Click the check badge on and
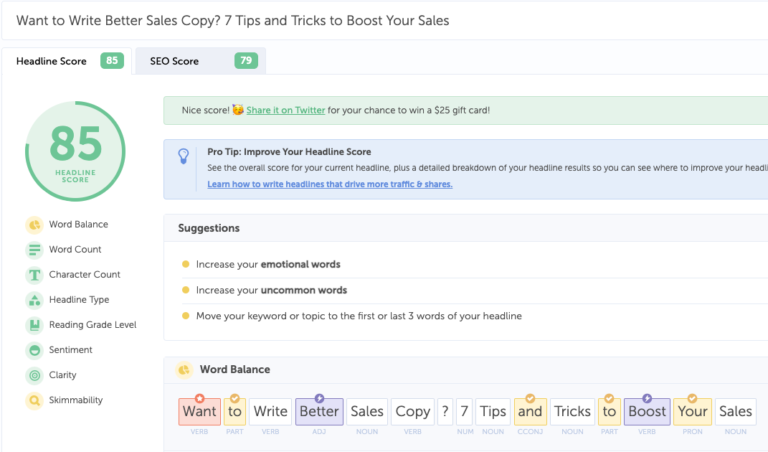Image resolution: width=768 pixels, height=452 pixels. (x=530, y=398)
